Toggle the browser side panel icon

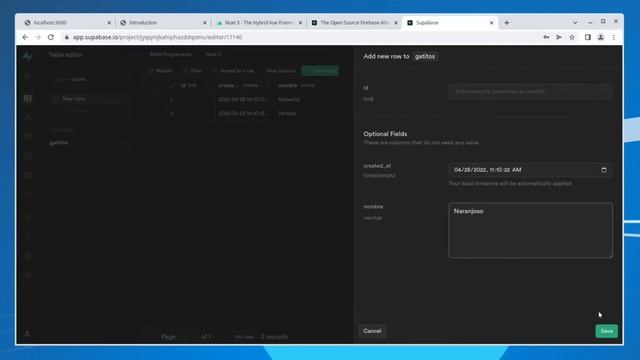coord(588,37)
